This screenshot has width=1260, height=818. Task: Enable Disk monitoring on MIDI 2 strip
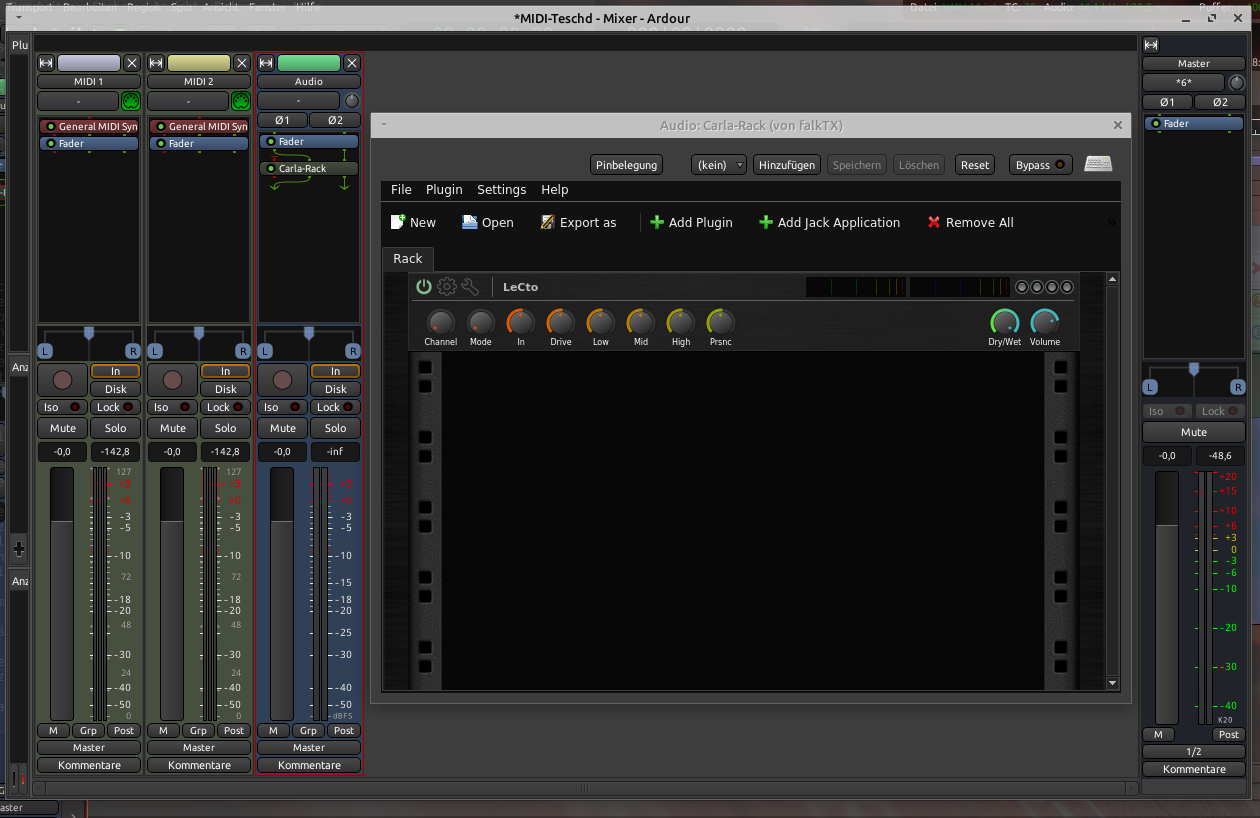tap(225, 389)
